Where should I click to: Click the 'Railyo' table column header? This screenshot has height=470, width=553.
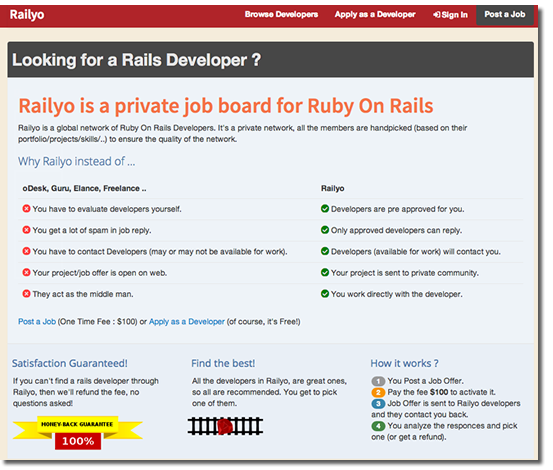coord(333,188)
